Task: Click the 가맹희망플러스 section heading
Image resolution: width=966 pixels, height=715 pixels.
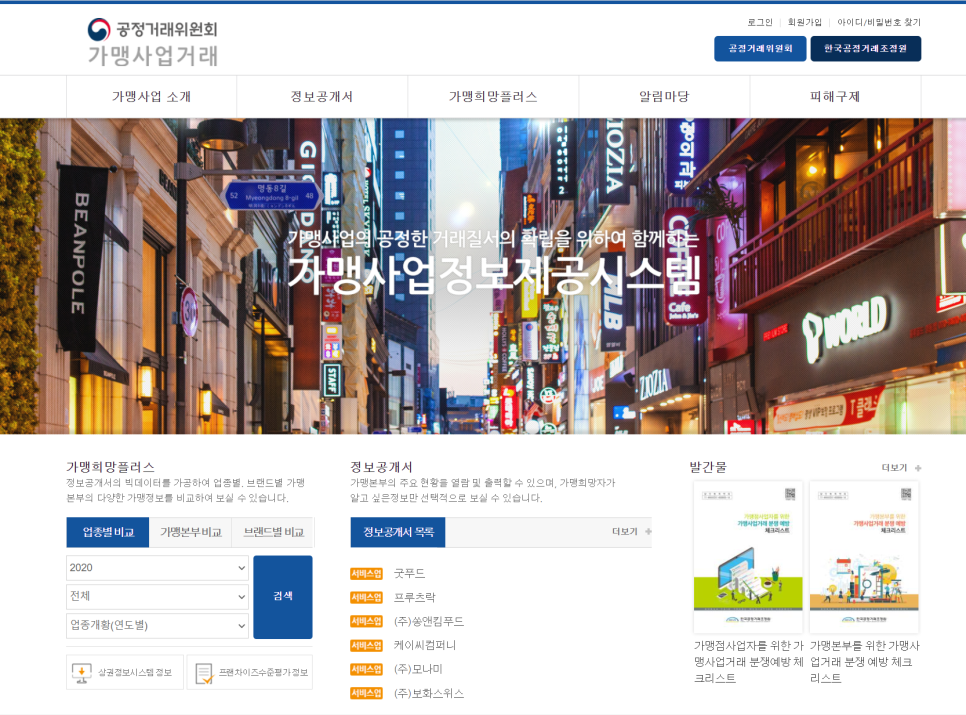Action: point(110,467)
